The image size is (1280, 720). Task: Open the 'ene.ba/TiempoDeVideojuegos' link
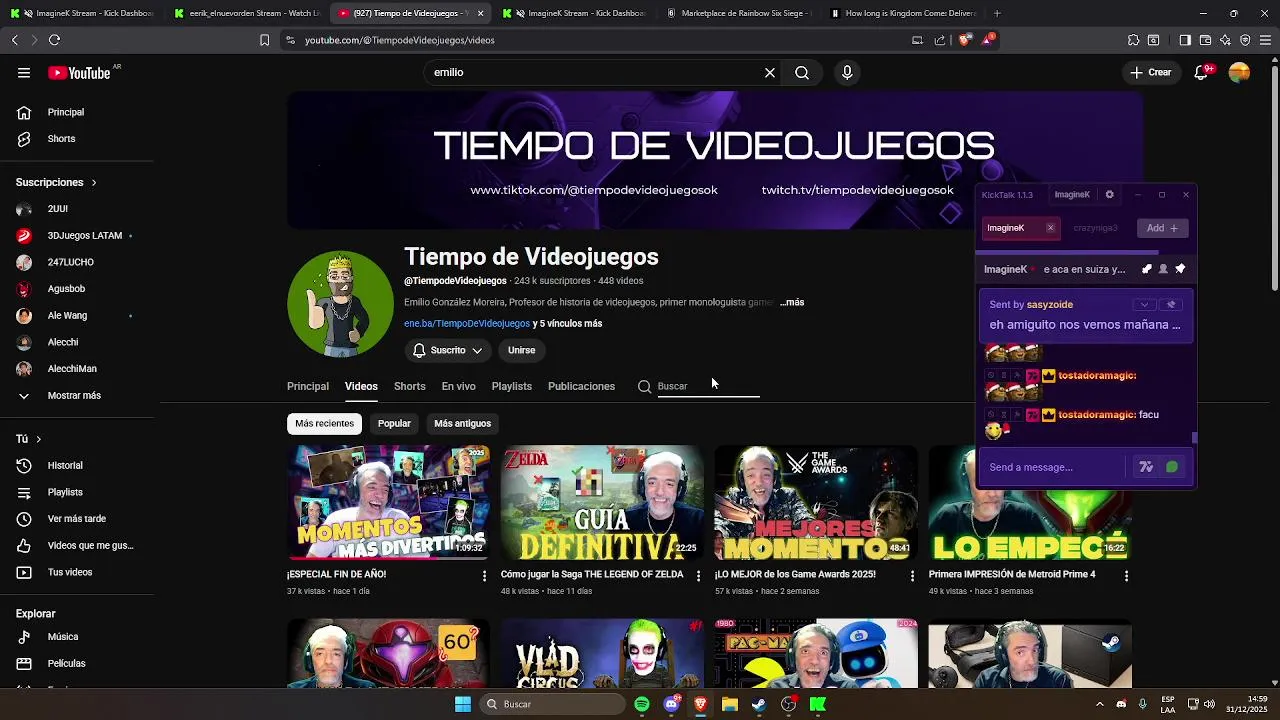point(467,324)
